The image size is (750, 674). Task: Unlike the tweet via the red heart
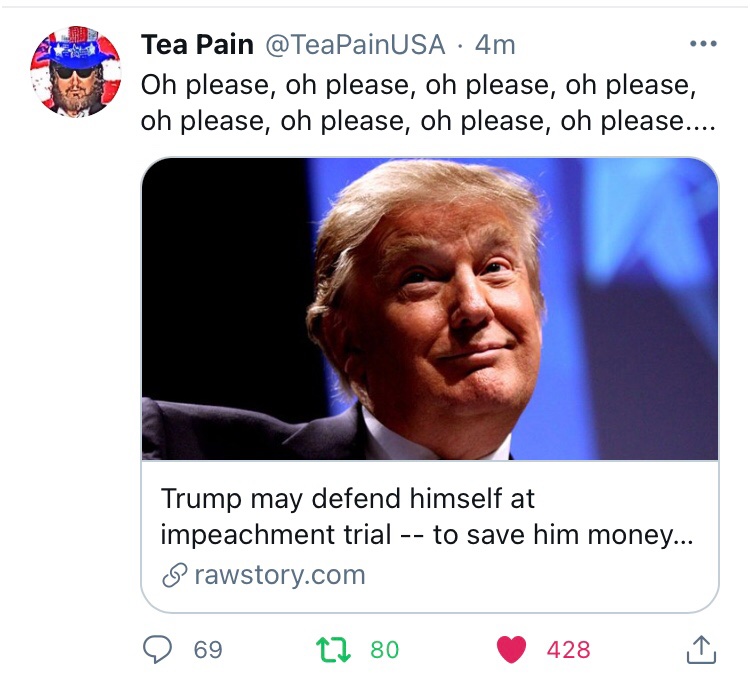click(512, 650)
